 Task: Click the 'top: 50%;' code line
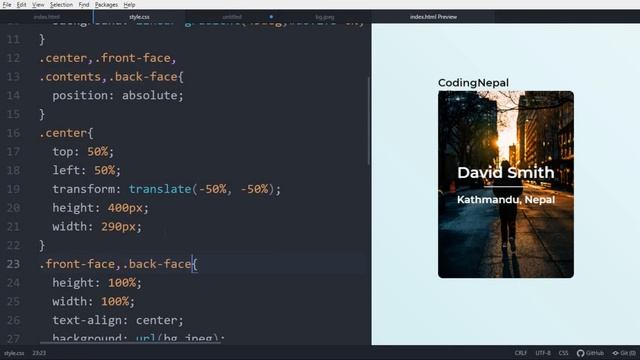pos(83,152)
